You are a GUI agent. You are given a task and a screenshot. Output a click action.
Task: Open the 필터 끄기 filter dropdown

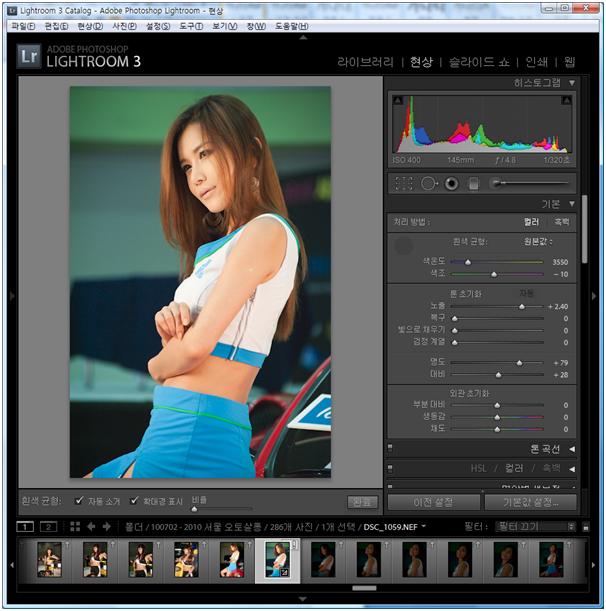(x=535, y=527)
